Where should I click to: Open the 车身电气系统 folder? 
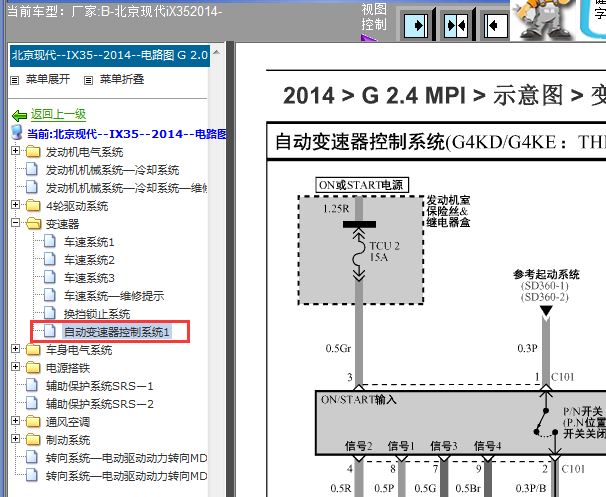[79, 350]
